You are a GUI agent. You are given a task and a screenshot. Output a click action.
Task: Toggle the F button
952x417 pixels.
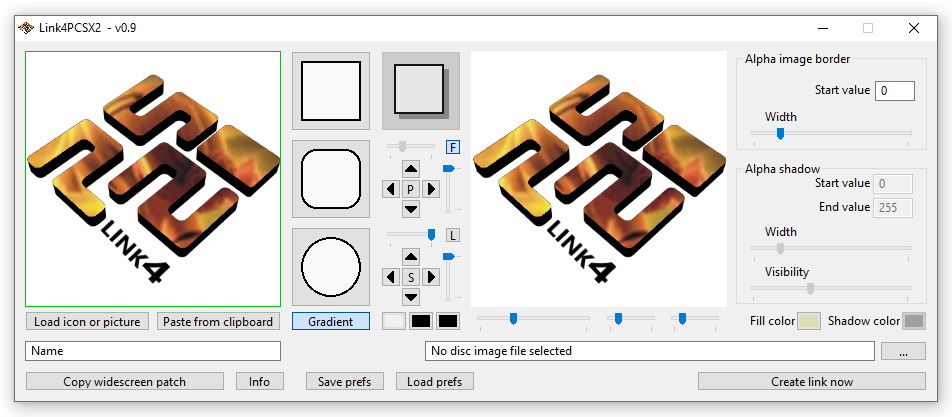(453, 147)
